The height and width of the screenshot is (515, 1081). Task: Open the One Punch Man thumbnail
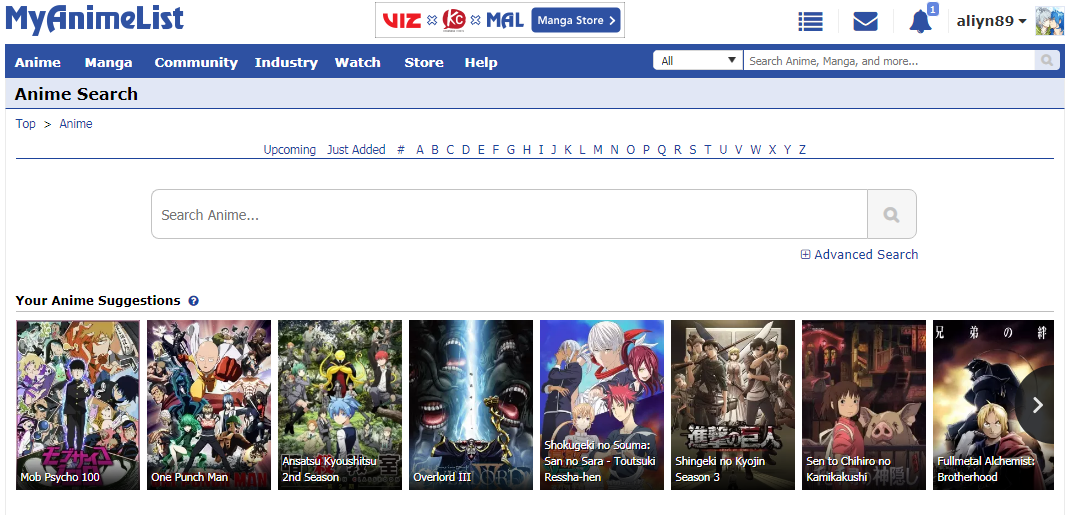point(209,405)
